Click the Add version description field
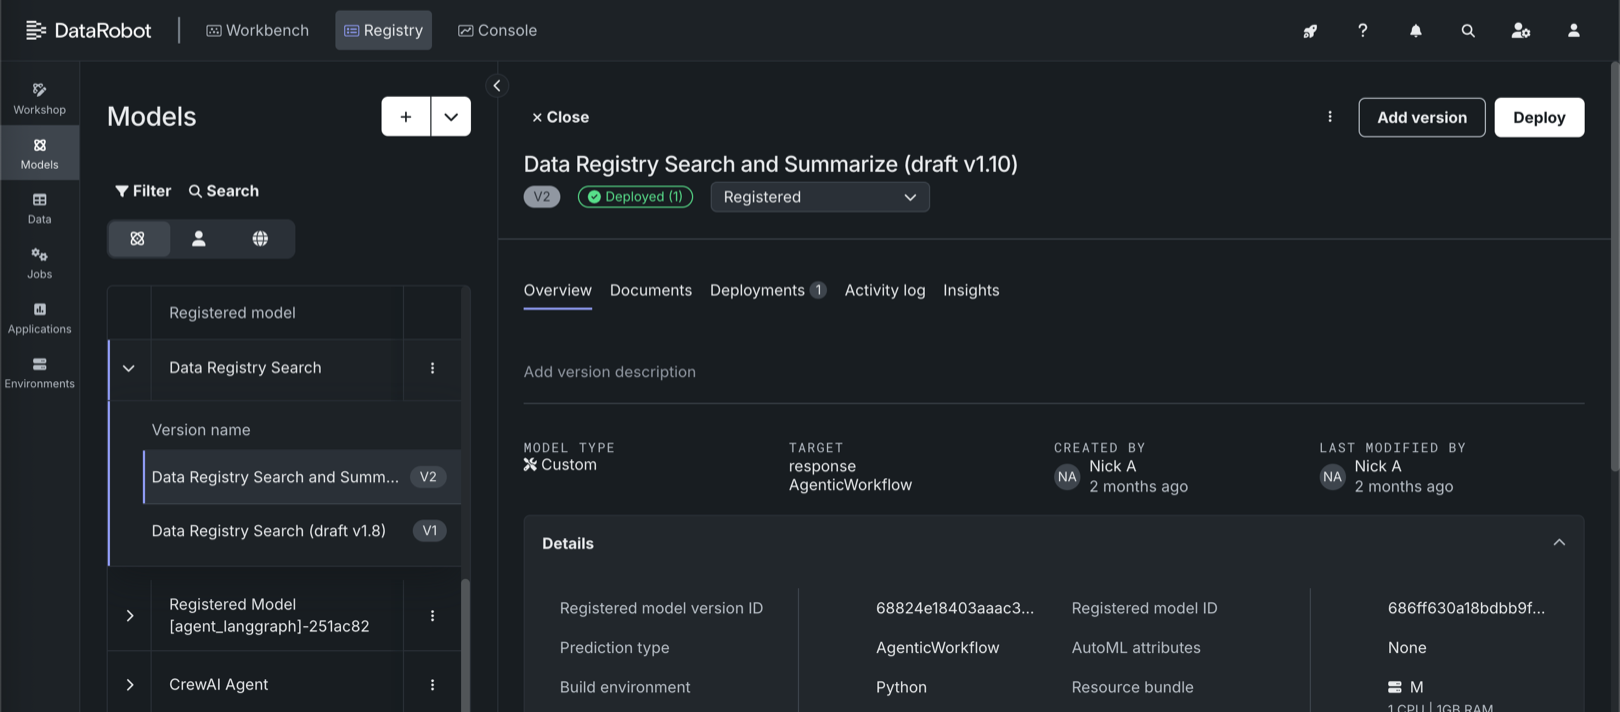The image size is (1620, 712). [x=609, y=372]
